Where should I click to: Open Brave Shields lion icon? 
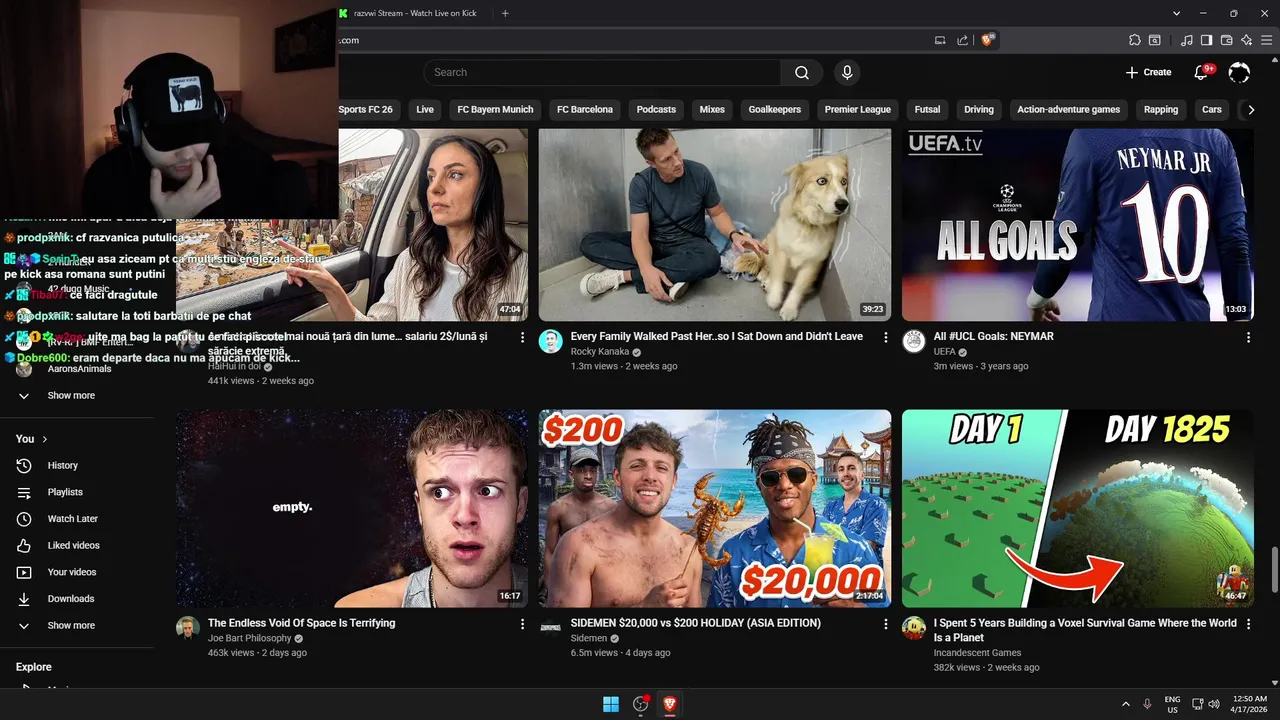[x=988, y=40]
